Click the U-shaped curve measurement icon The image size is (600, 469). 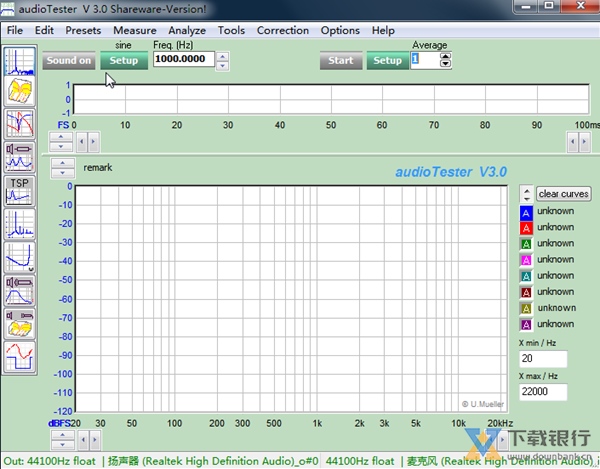click(19, 257)
